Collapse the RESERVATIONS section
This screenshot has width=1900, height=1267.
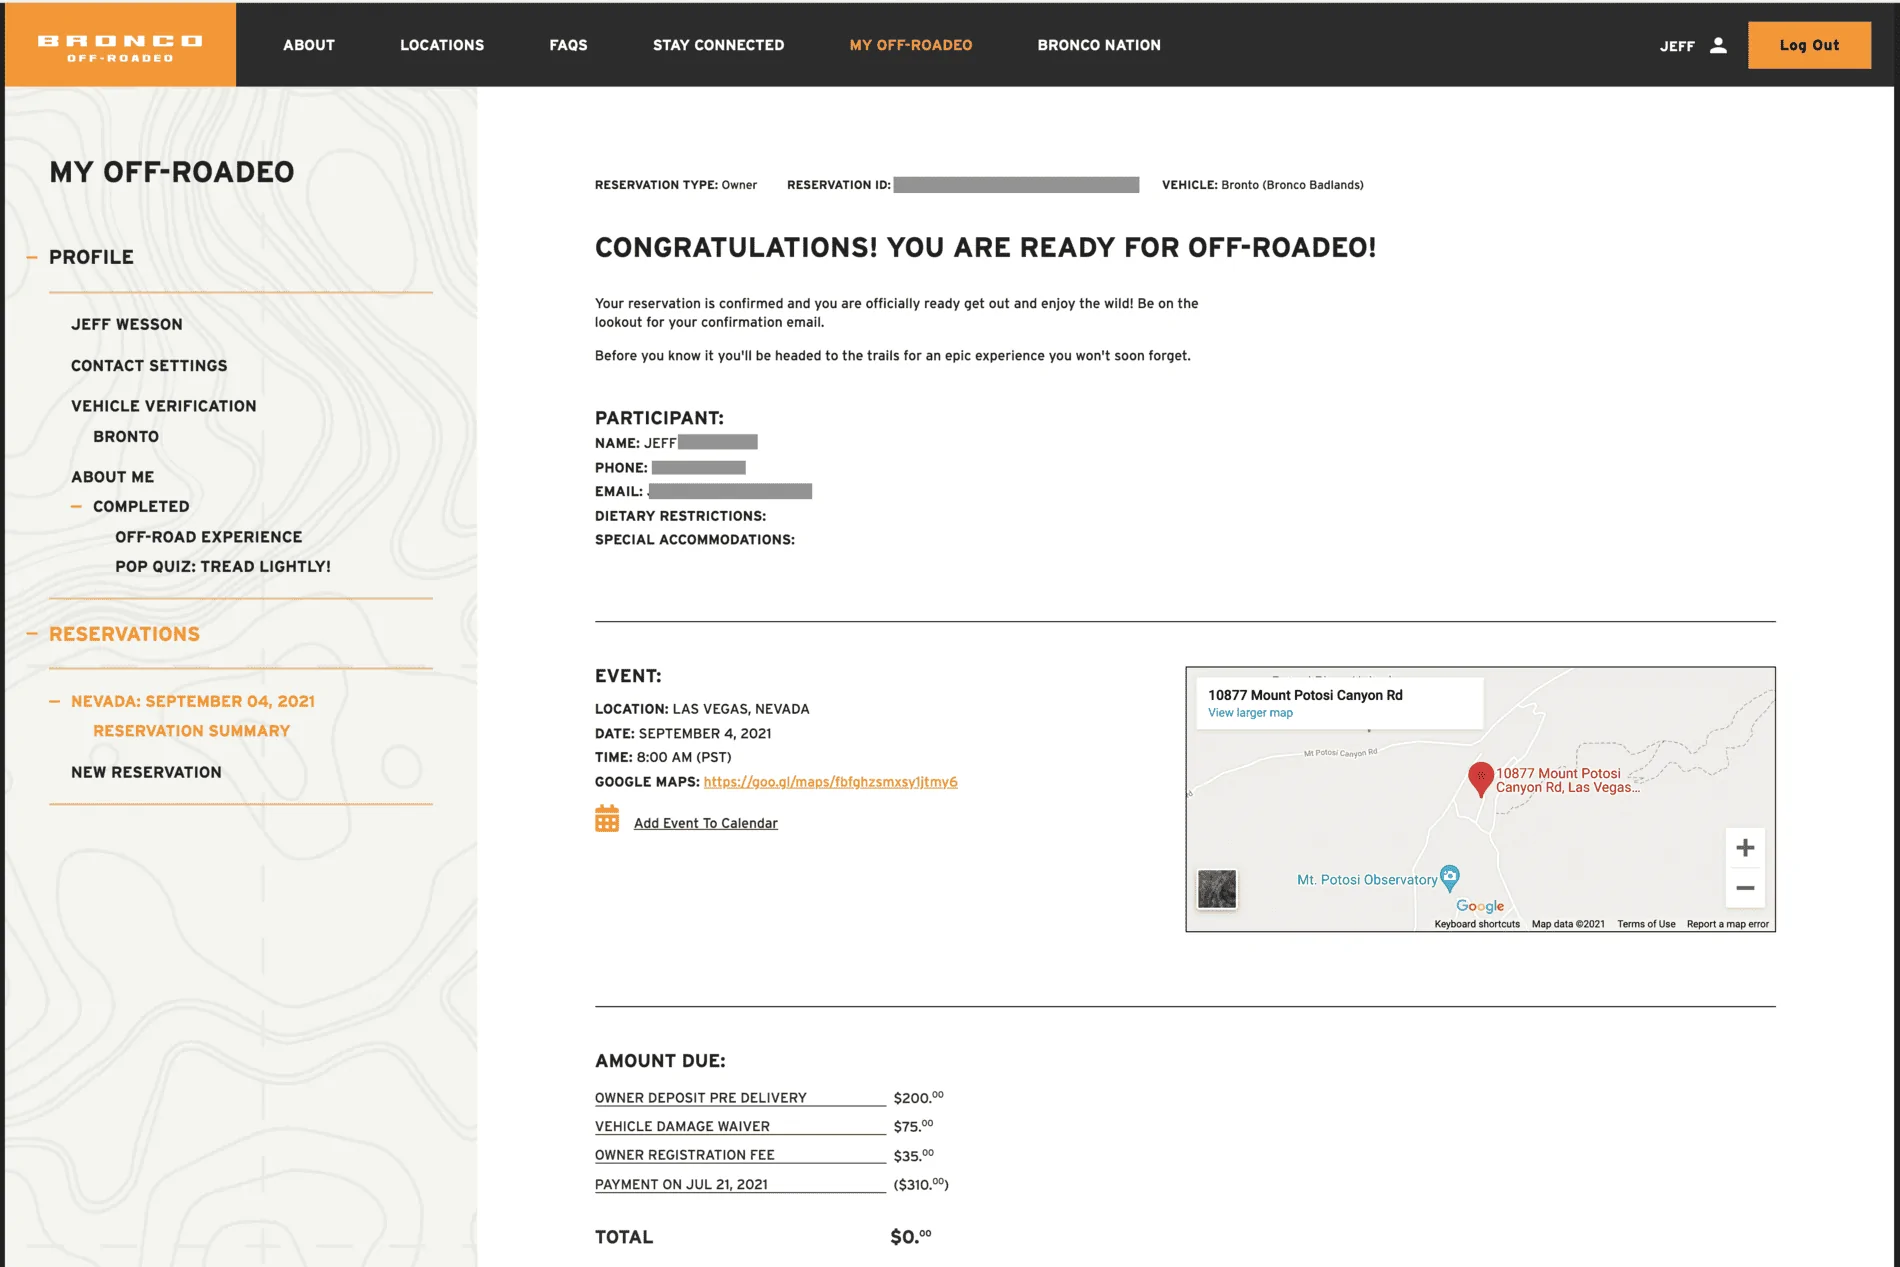(x=32, y=634)
